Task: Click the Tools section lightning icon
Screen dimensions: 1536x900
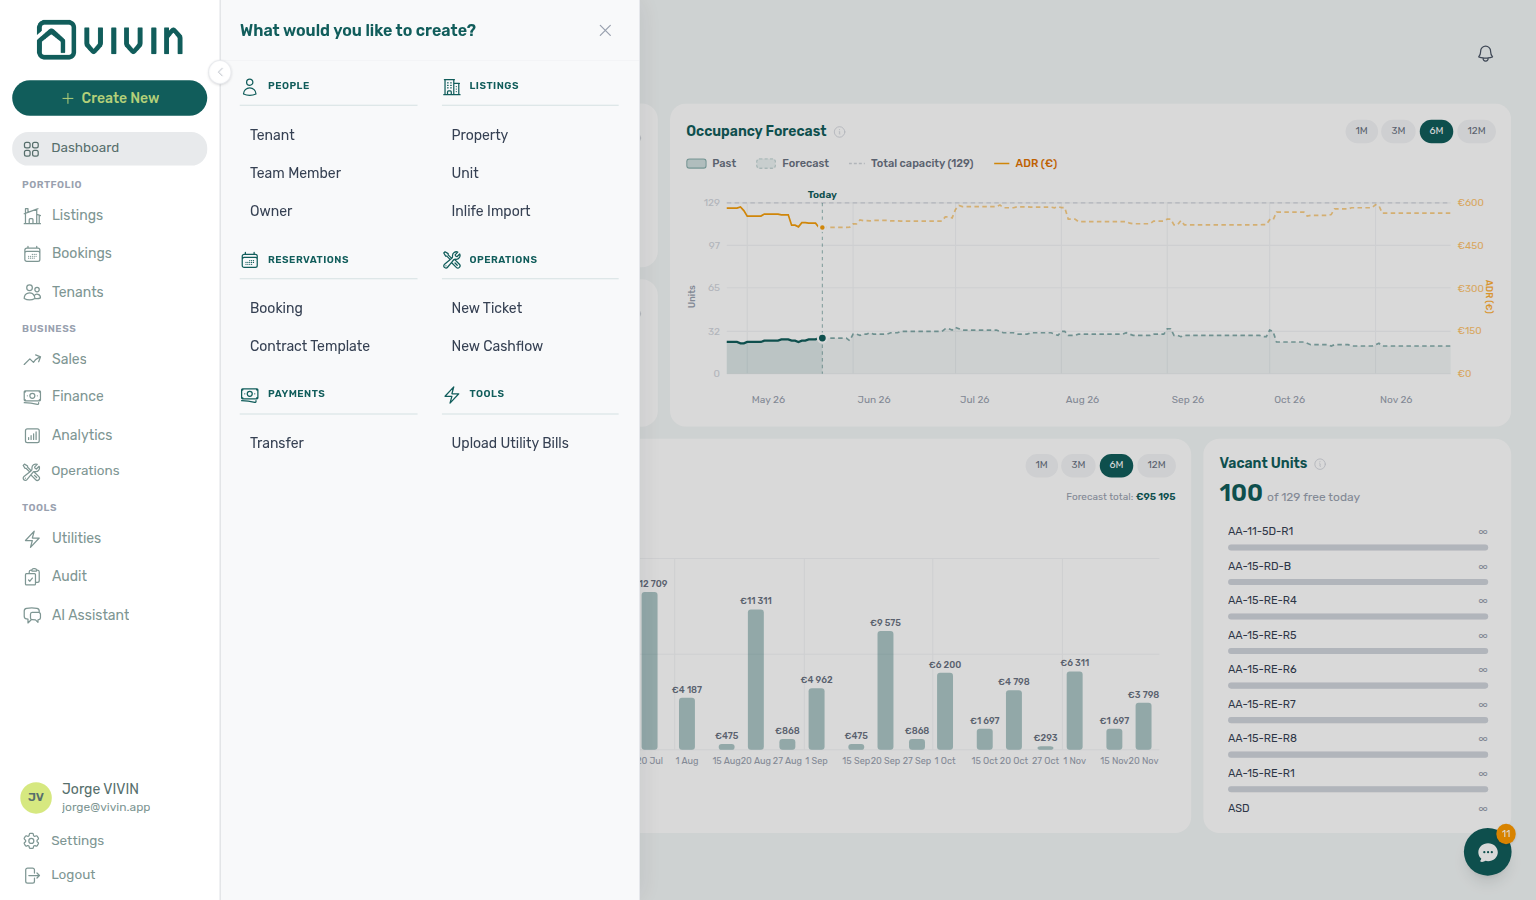Action: (x=452, y=395)
